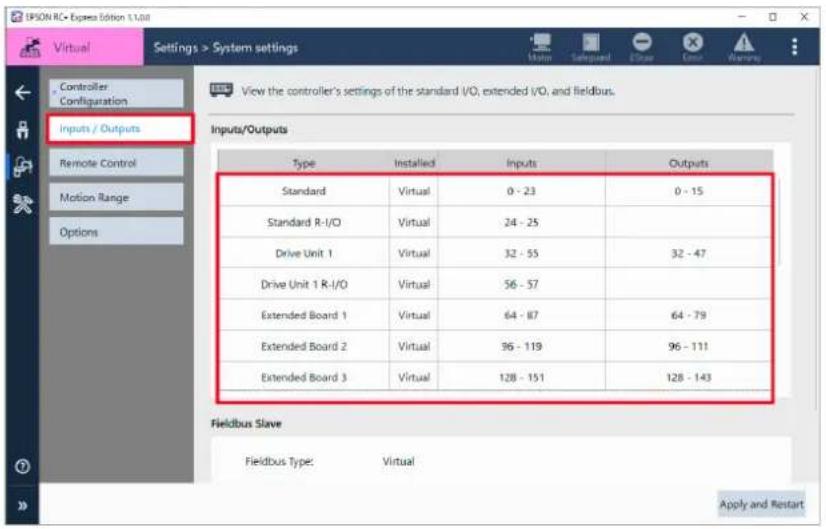Click the Error status icon
This screenshot has height=529, width=826.
[693, 47]
